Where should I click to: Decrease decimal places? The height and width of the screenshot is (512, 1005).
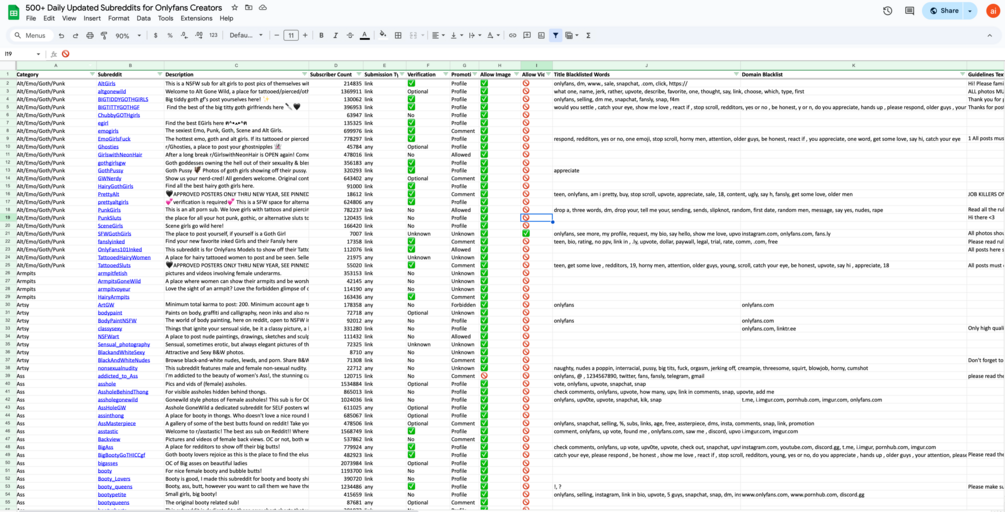pos(184,35)
